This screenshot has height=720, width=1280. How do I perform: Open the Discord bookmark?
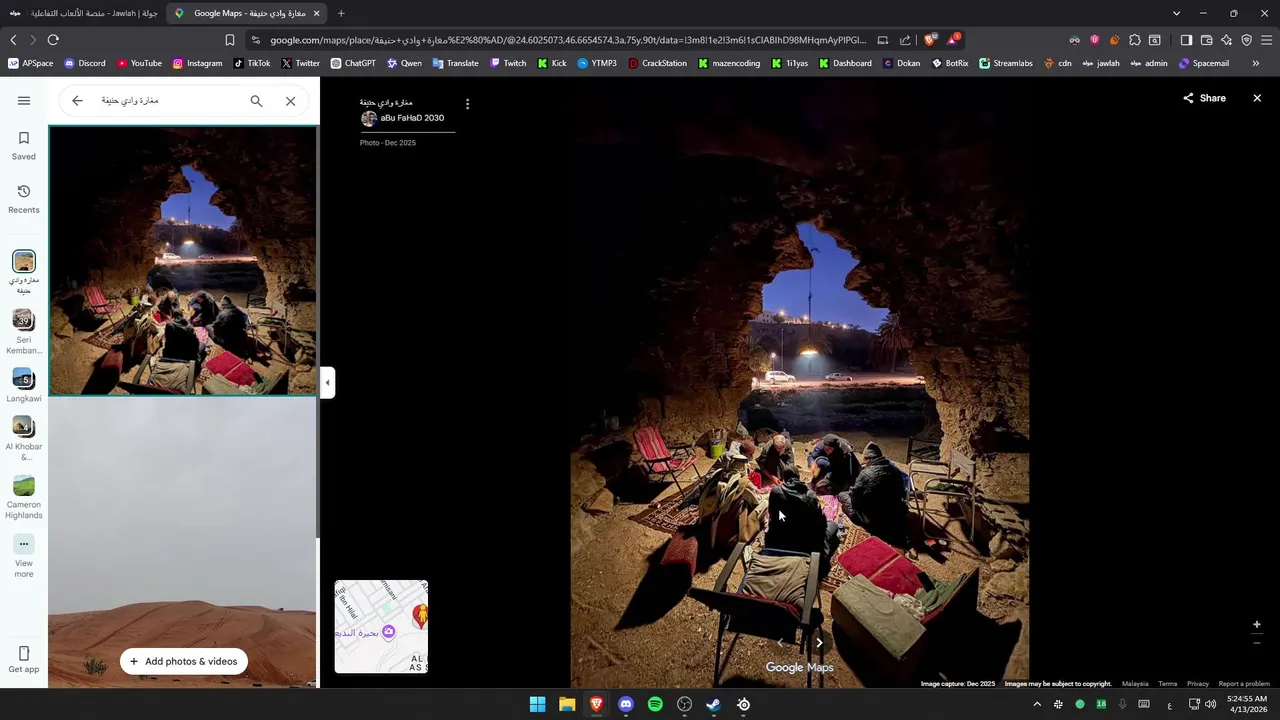pos(84,63)
